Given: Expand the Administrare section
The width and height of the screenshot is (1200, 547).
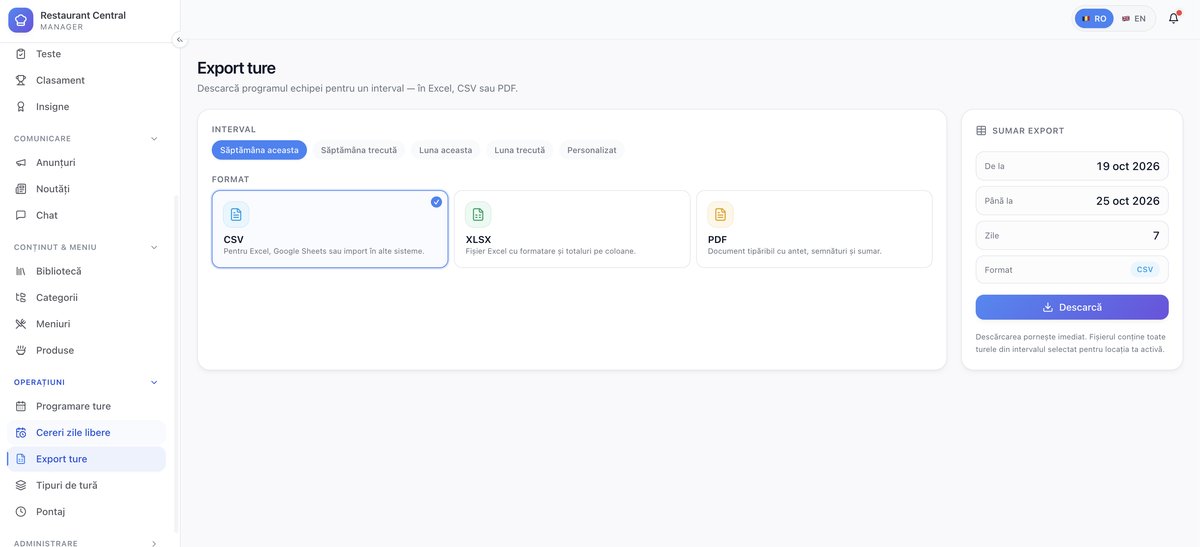Looking at the screenshot, I should pyautogui.click(x=154, y=544).
